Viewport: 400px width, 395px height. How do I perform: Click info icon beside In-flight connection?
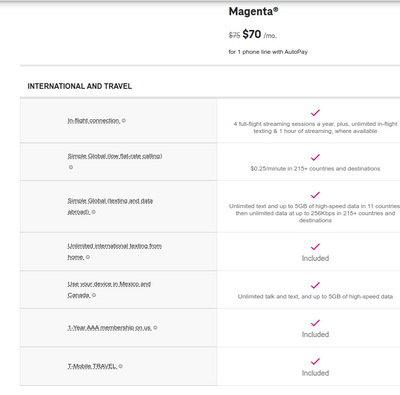124,121
